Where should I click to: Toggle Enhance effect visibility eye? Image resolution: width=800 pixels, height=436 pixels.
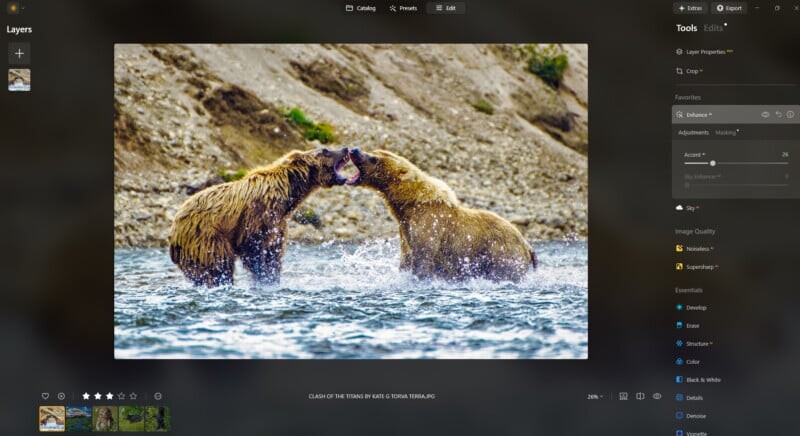pos(765,115)
